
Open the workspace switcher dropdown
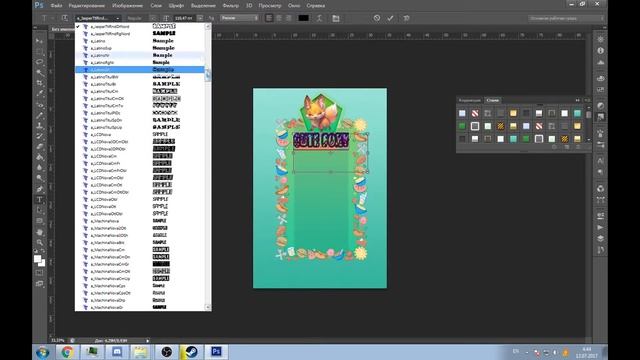pos(566,18)
